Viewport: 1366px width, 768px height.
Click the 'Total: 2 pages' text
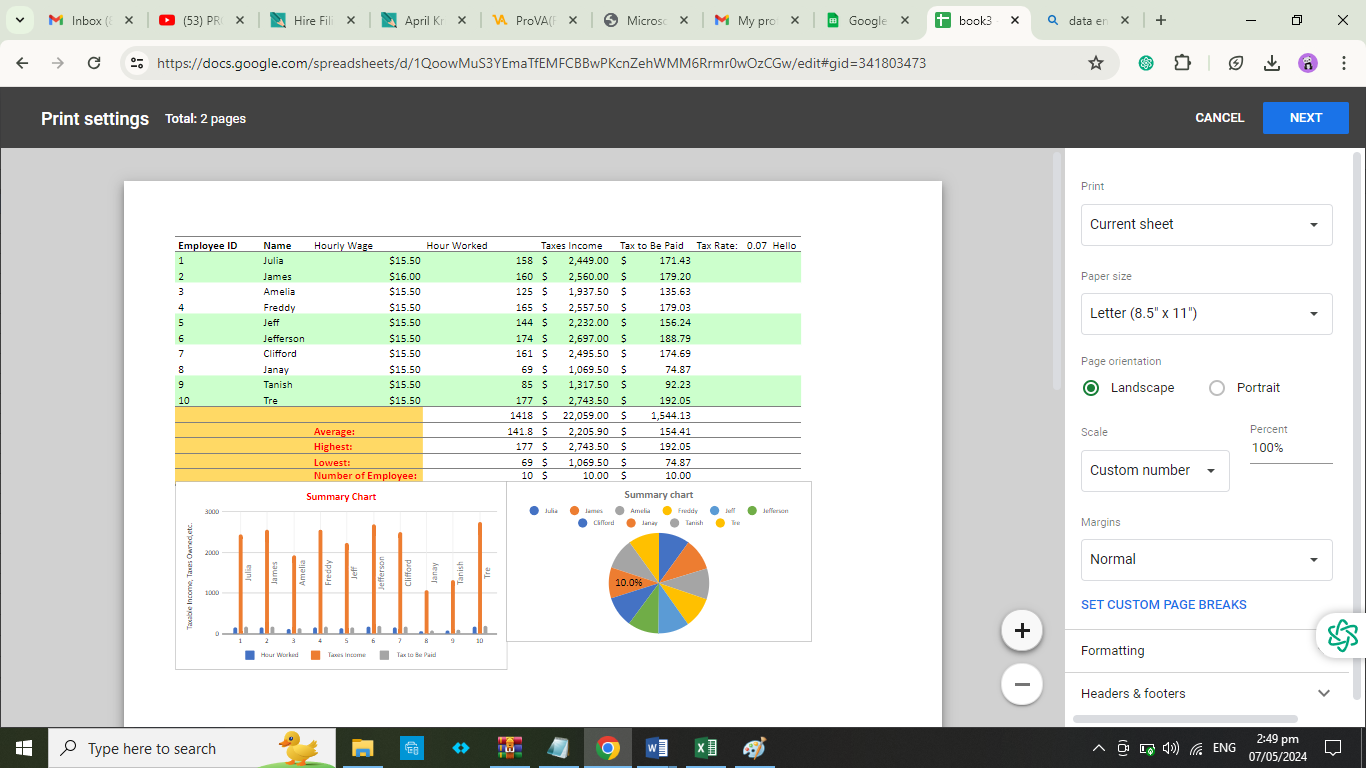click(205, 119)
